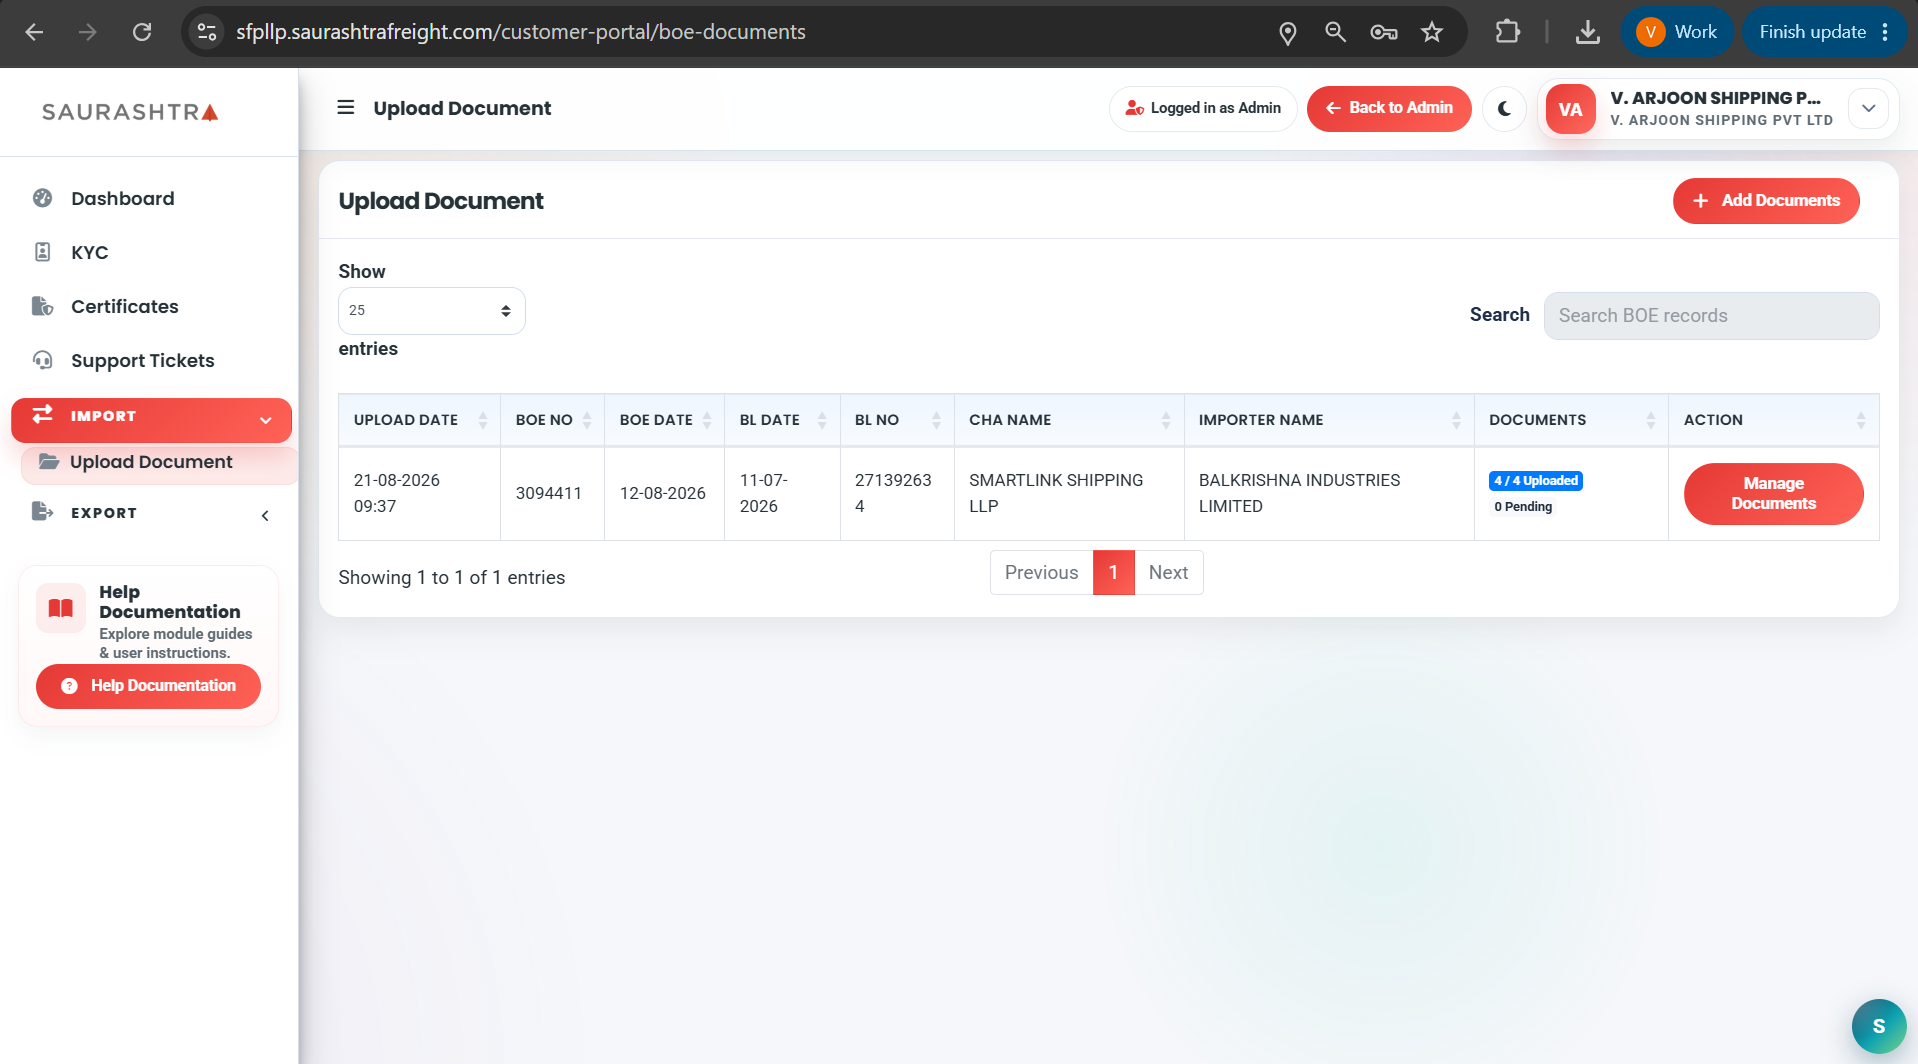The image size is (1918, 1064).
Task: Select page 1 in pagination
Action: 1113,573
